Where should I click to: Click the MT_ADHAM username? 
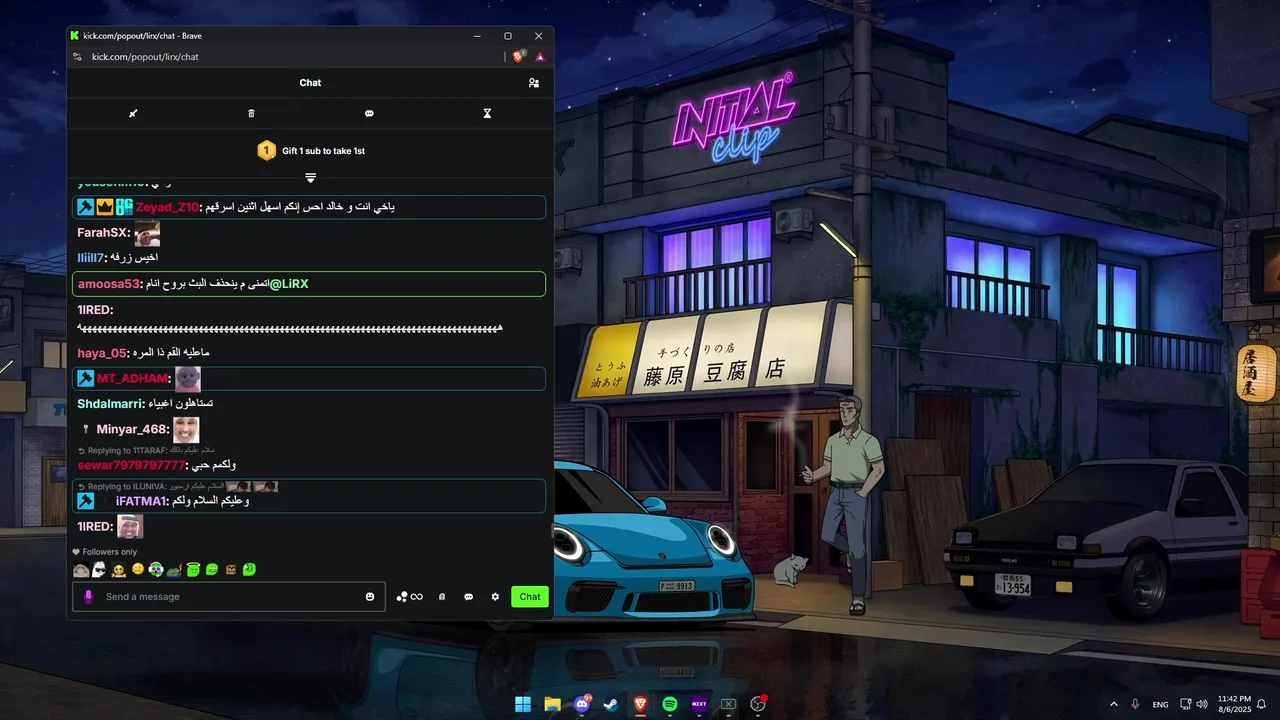click(133, 379)
